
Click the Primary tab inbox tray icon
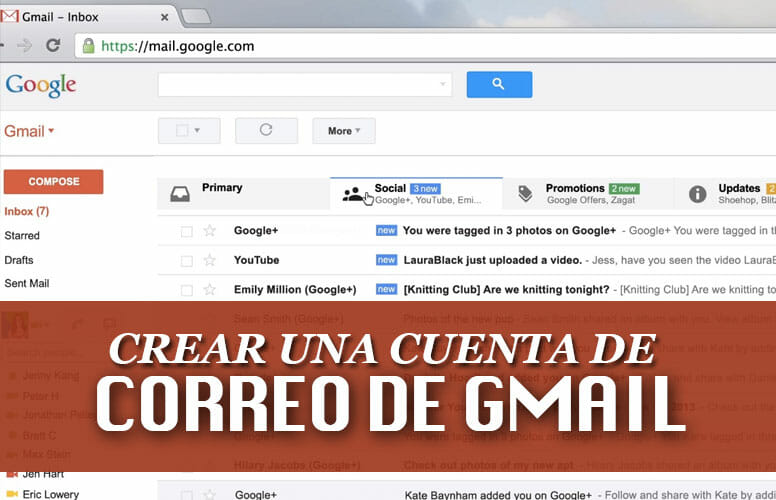pos(180,194)
